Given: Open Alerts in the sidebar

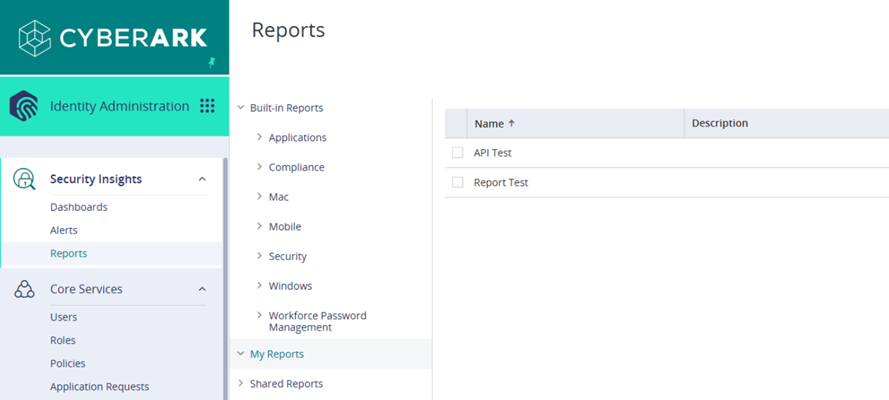Looking at the screenshot, I should click(64, 231).
